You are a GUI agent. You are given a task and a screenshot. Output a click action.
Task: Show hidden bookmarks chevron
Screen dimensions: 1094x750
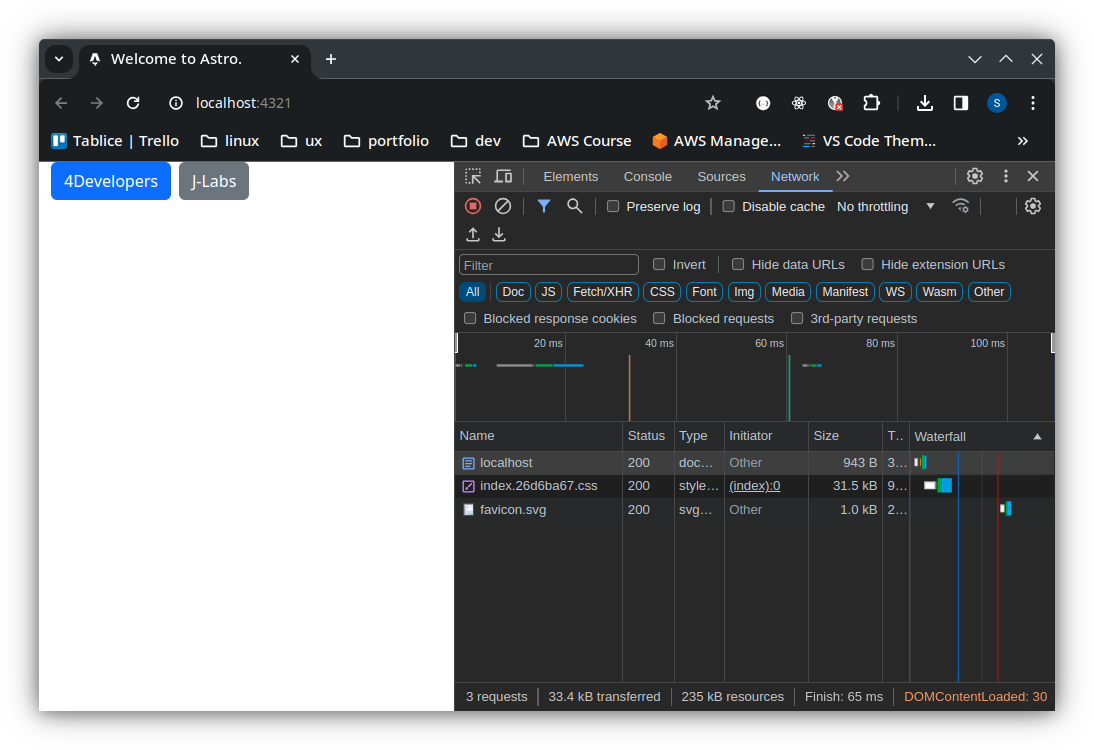[1023, 141]
